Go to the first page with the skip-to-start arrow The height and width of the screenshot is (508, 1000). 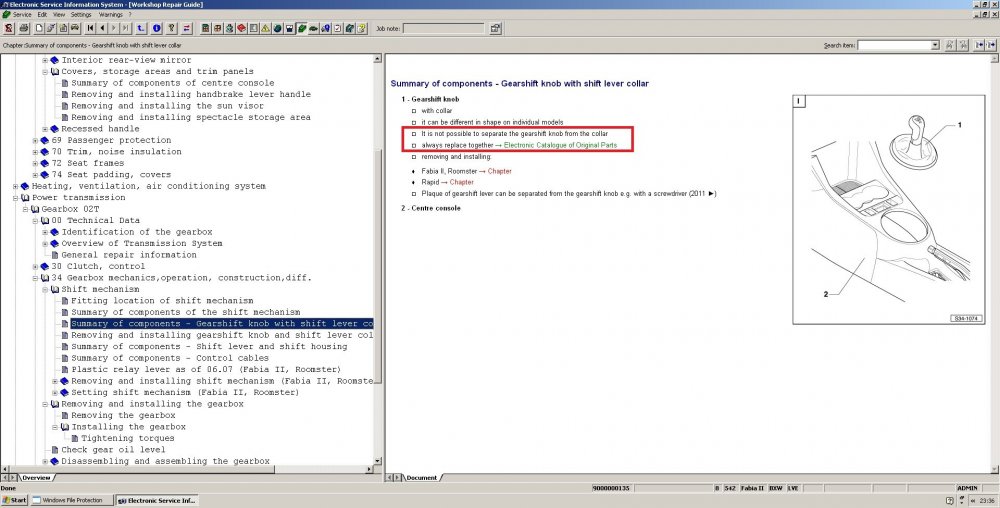click(x=90, y=28)
